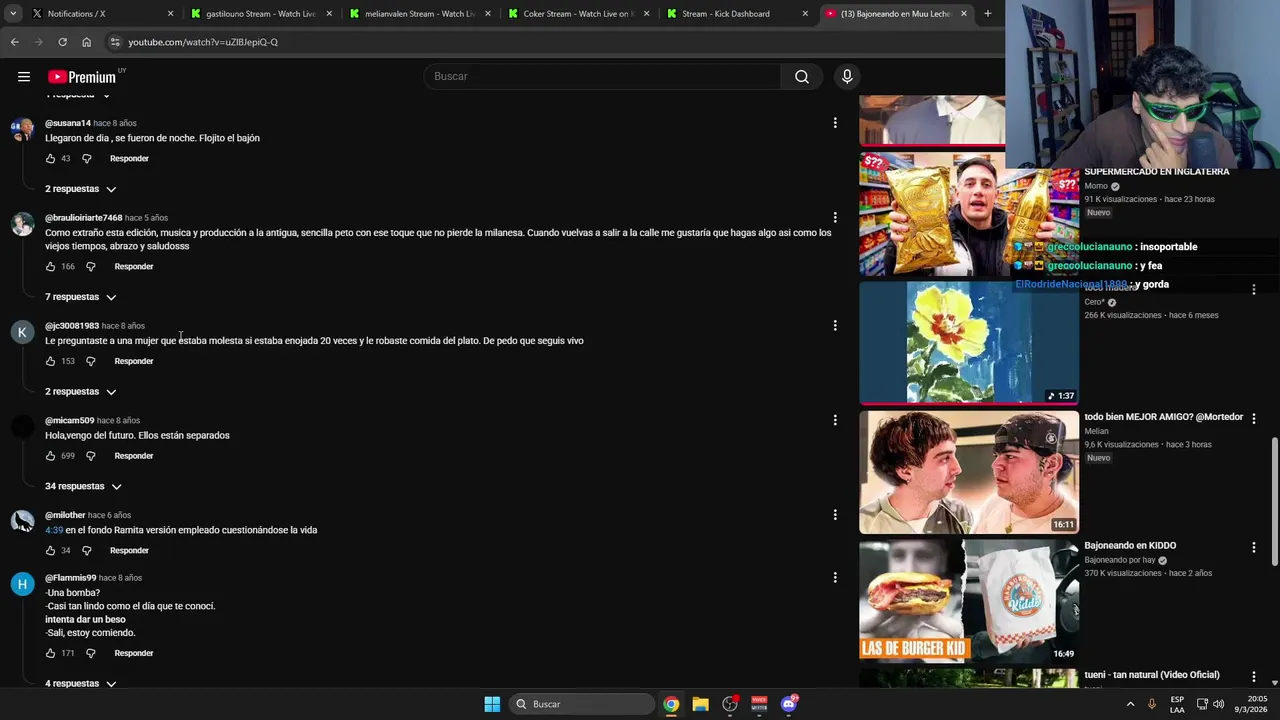Go back in browser history
The width and height of the screenshot is (1280, 720).
(14, 42)
